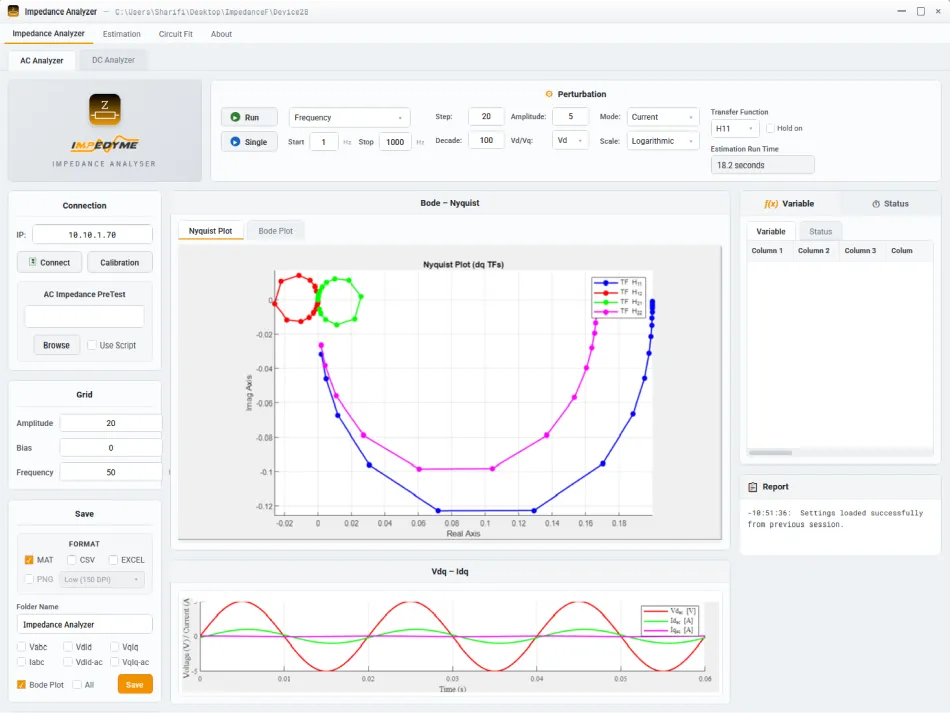This screenshot has height=713, width=950.
Task: Click the Grid Amplitude field
Action: (110, 423)
